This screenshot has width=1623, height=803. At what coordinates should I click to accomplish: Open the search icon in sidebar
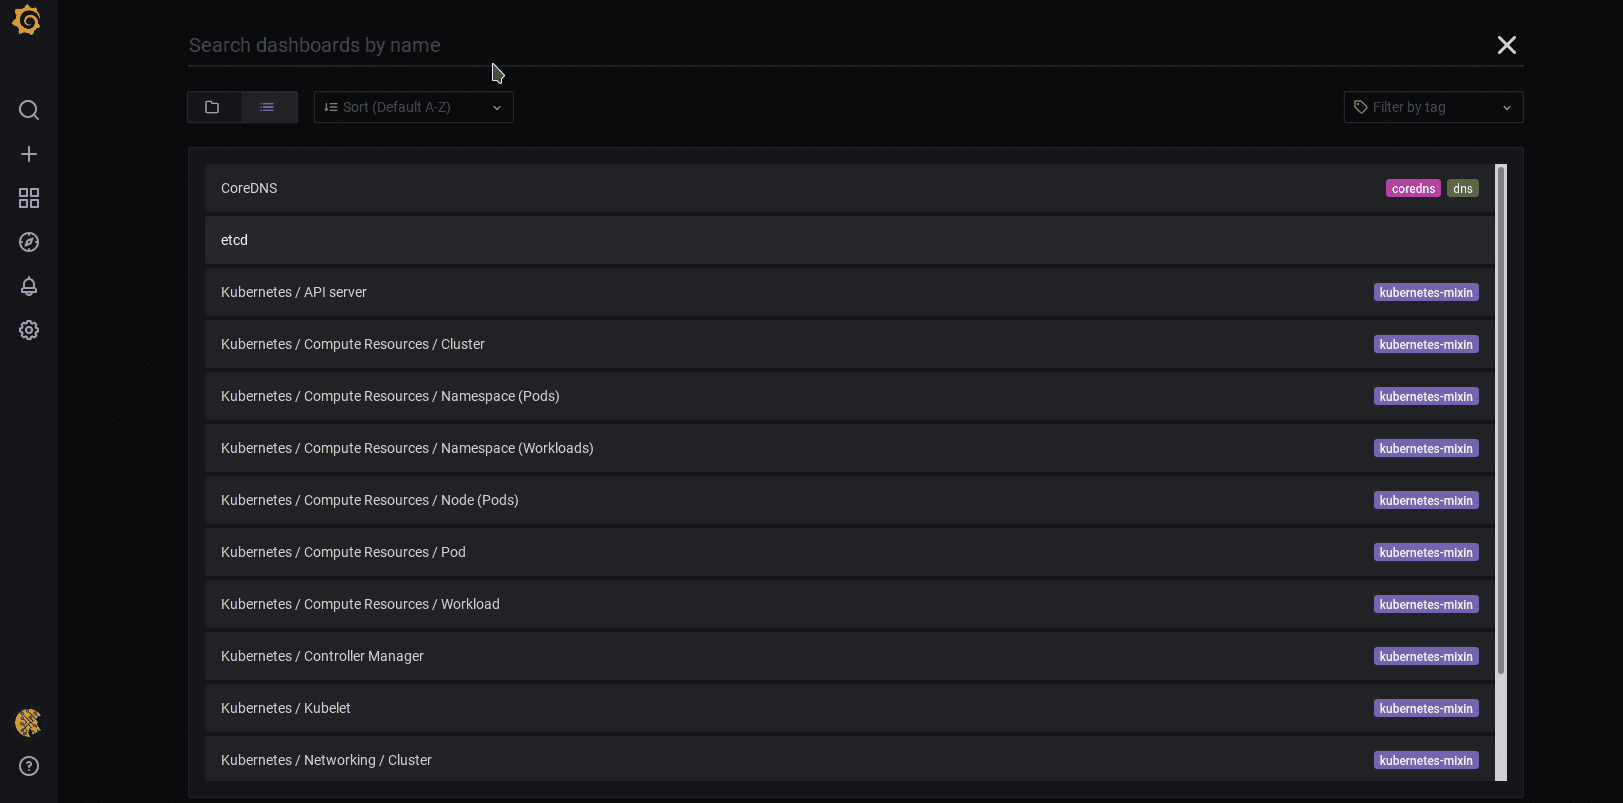(29, 110)
